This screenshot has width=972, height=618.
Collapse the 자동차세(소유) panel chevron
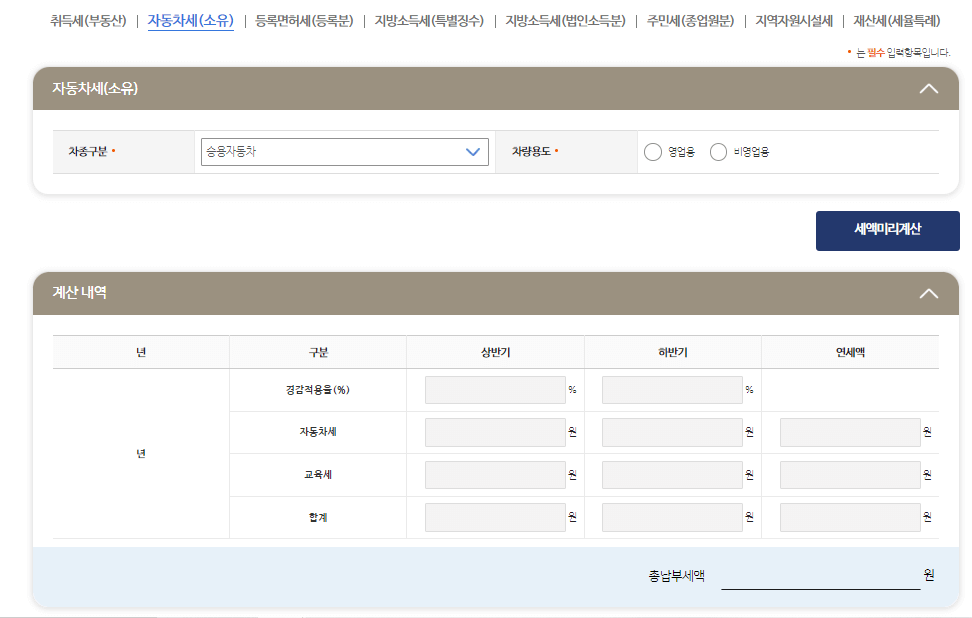928,88
